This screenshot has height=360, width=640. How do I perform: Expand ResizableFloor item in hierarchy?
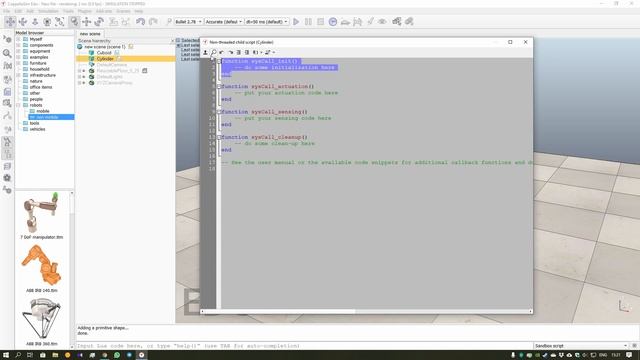(79, 71)
